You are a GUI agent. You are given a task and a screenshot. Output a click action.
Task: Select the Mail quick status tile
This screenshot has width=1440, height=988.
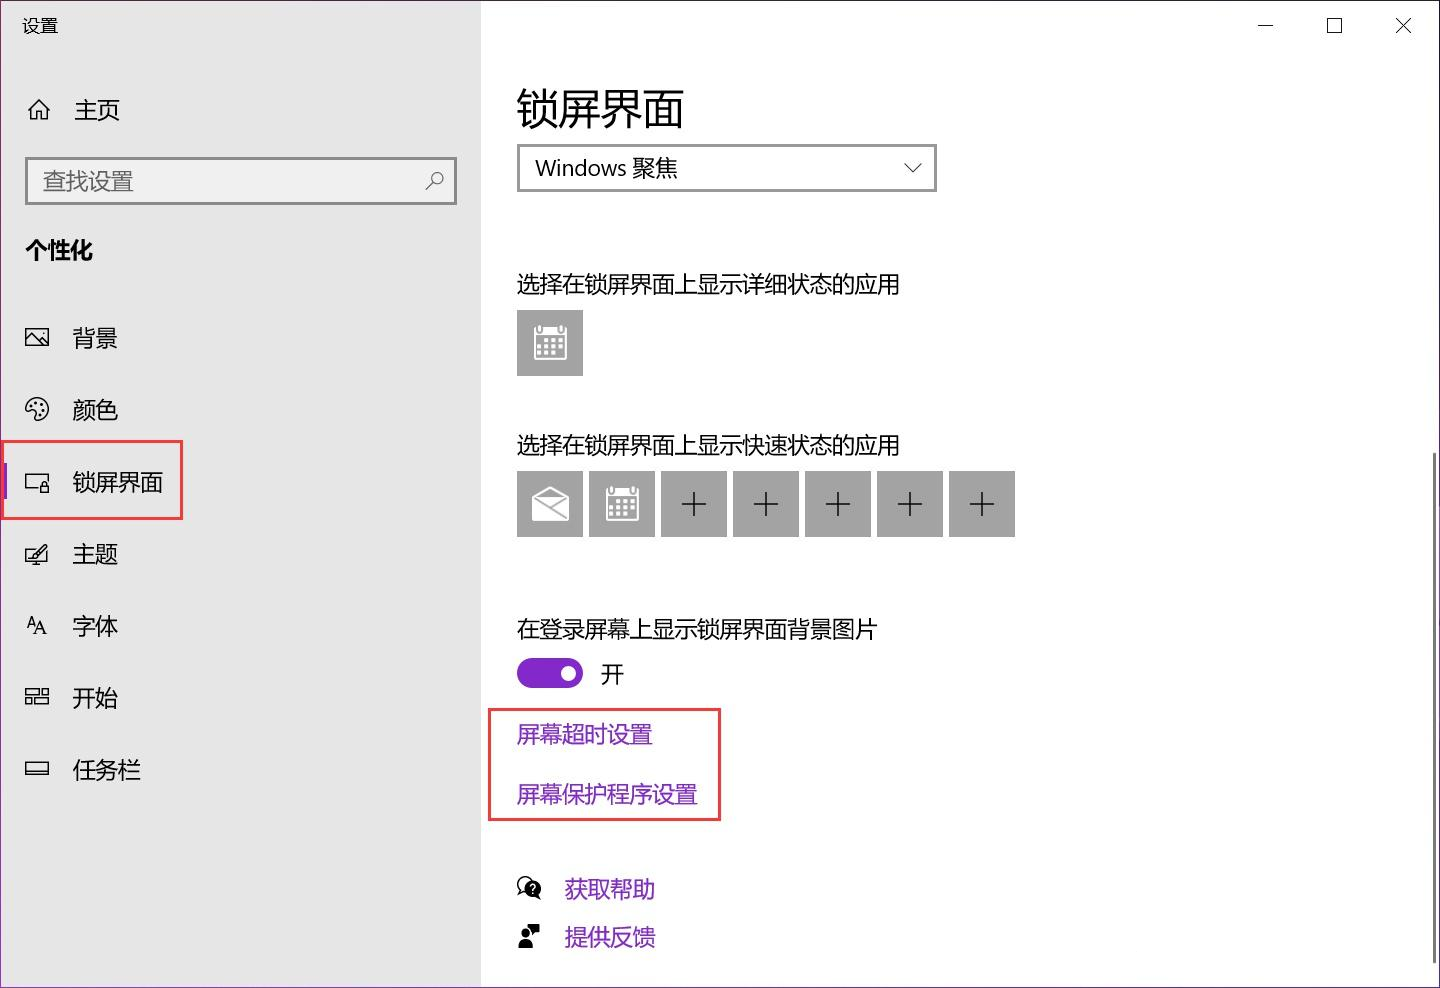tap(550, 504)
